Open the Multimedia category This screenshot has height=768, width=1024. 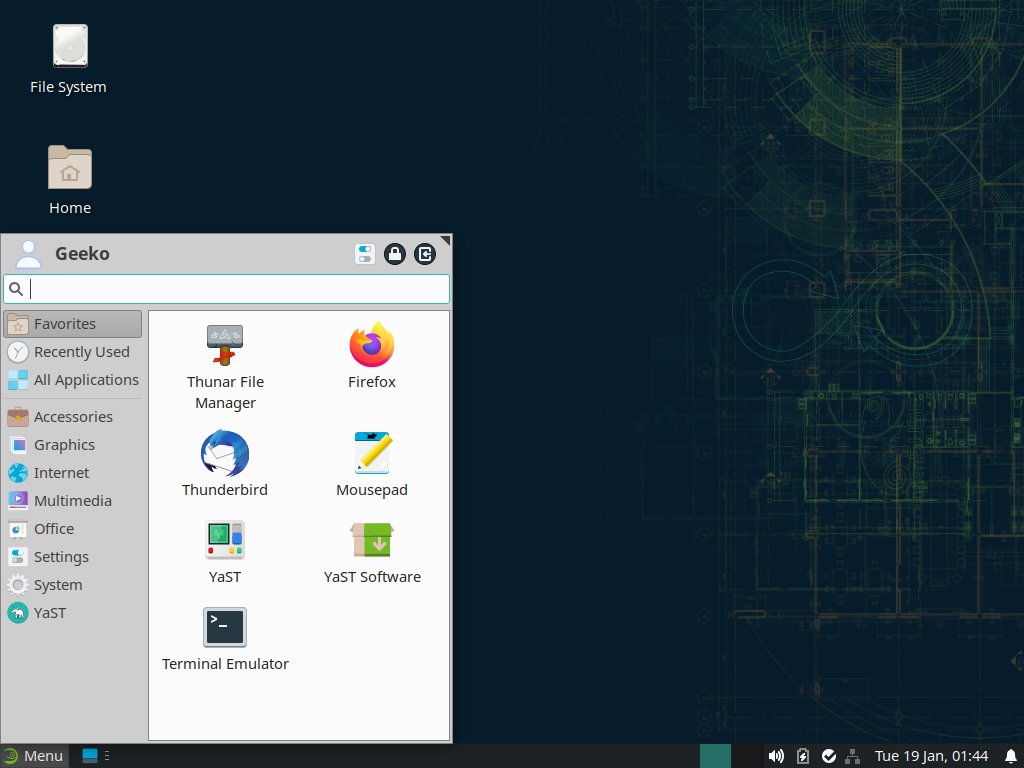pyautogui.click(x=72, y=501)
